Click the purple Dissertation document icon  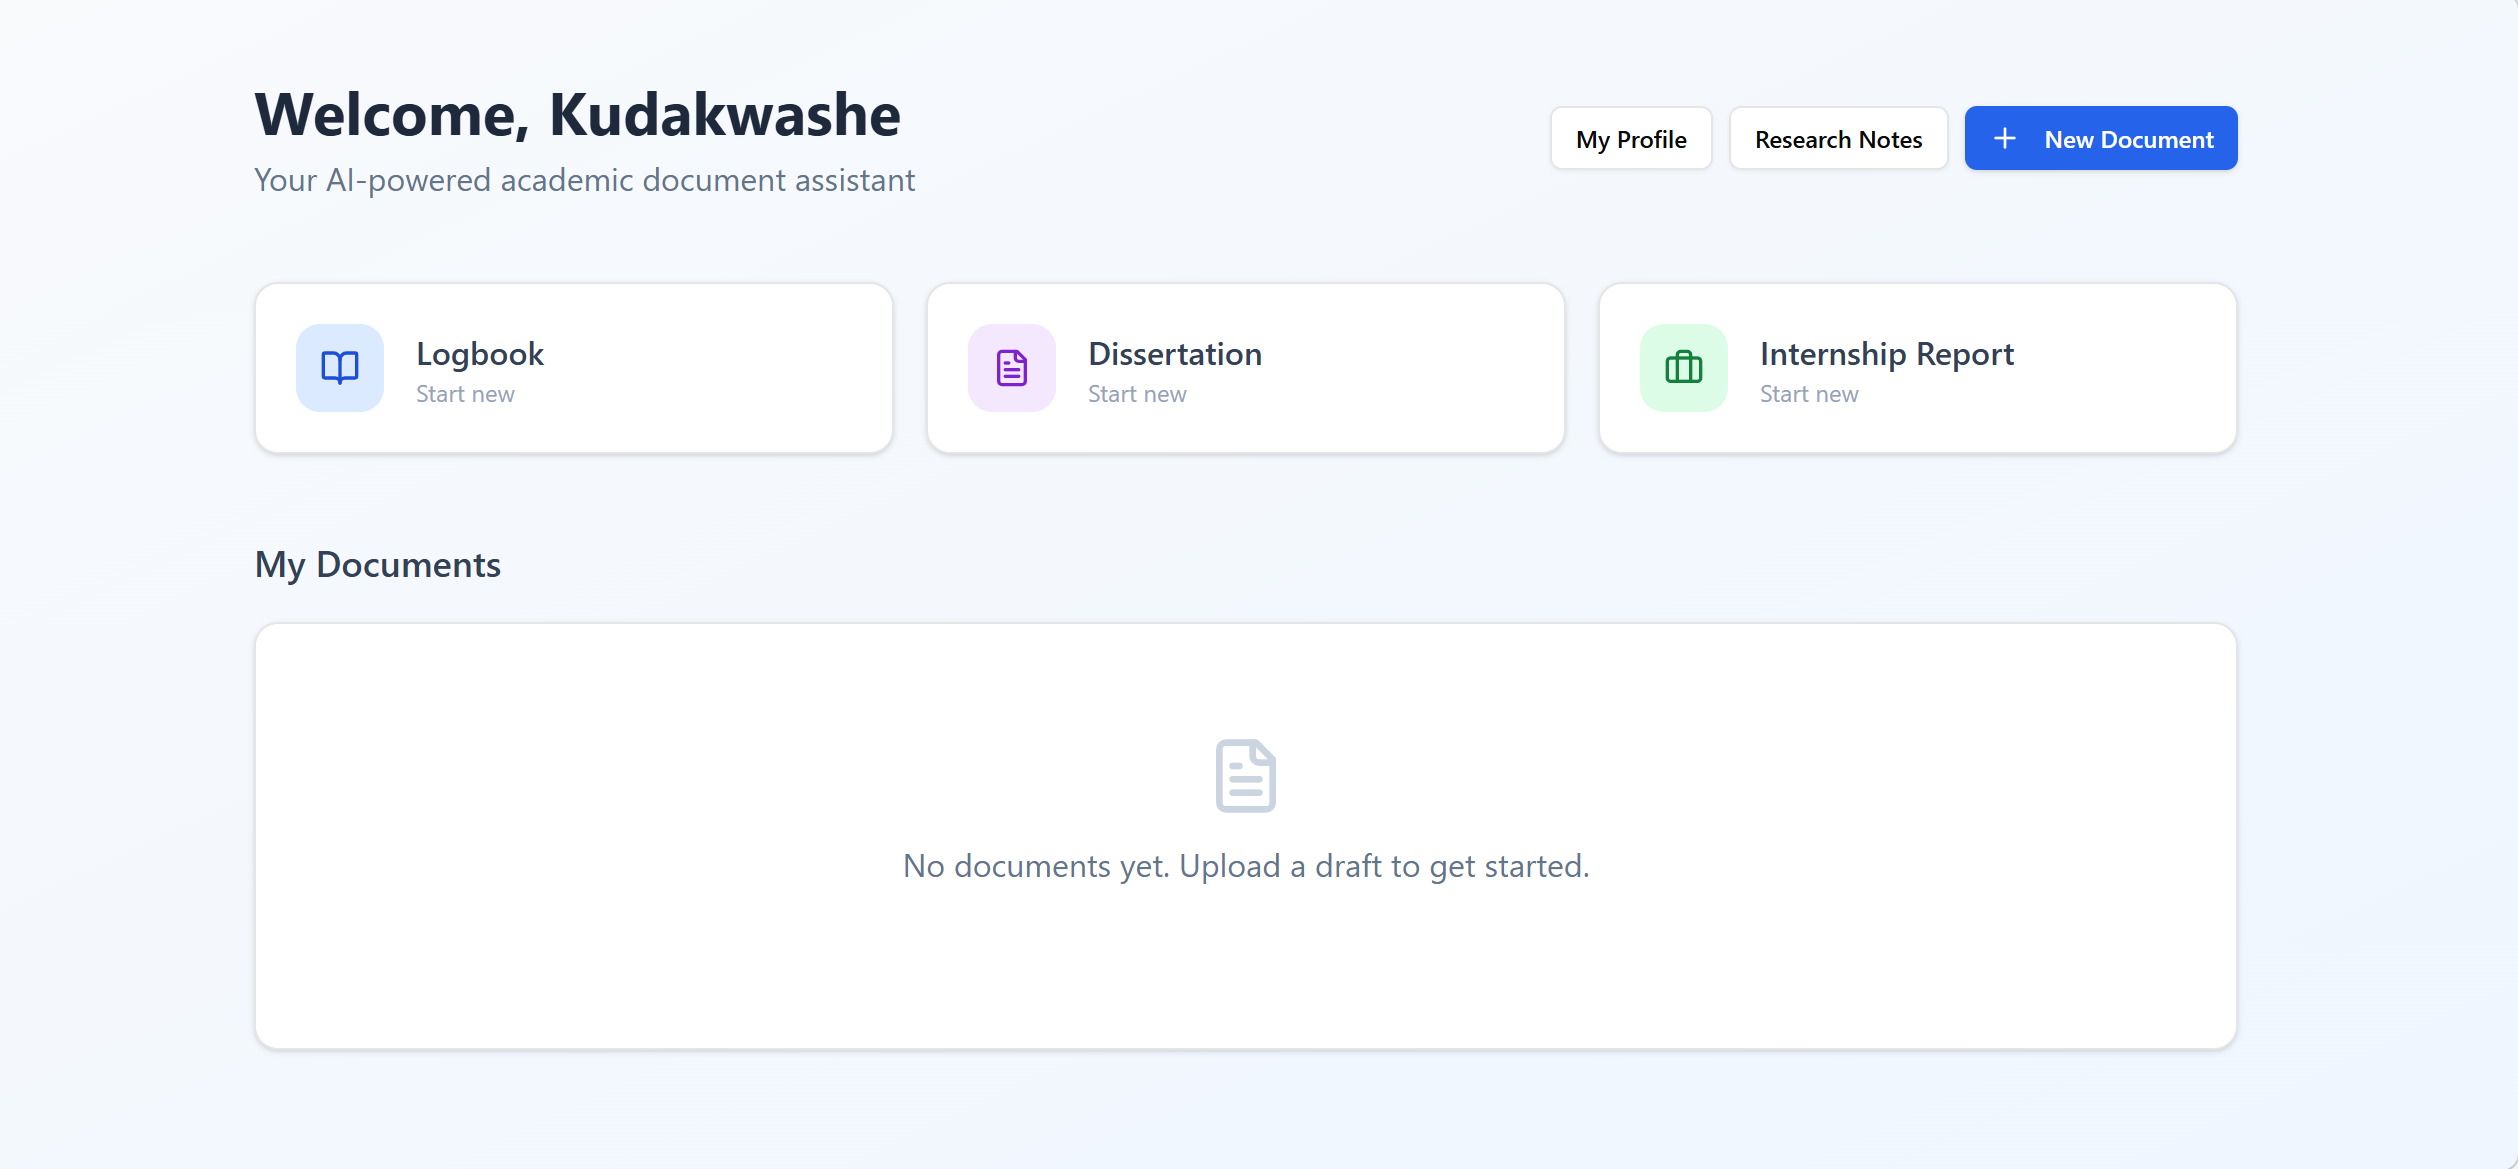click(x=1012, y=368)
